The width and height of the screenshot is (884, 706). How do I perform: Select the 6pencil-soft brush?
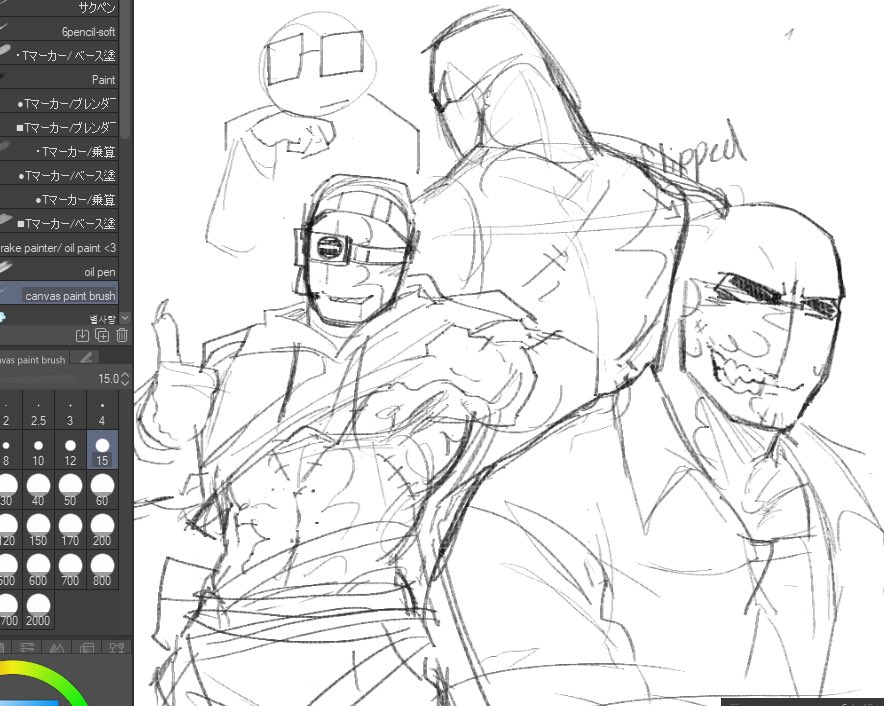coord(59,32)
